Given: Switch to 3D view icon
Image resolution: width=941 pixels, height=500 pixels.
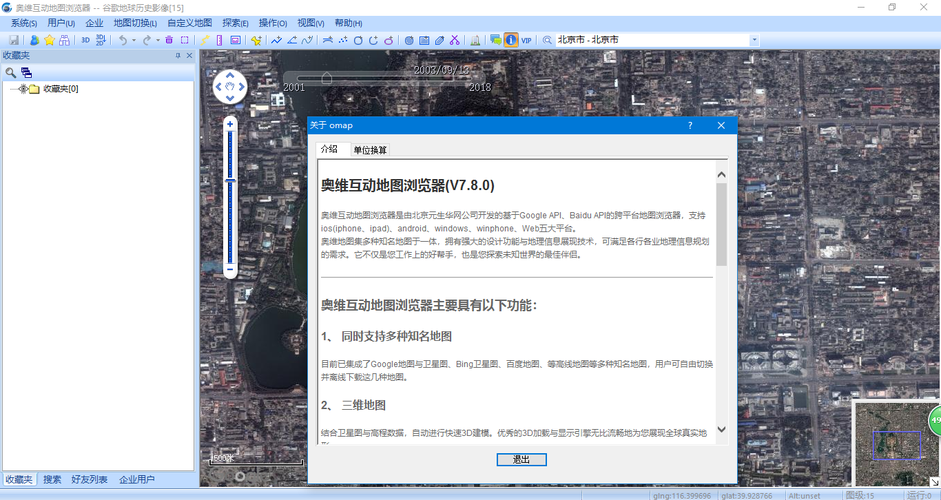Looking at the screenshot, I should pyautogui.click(x=85, y=40).
